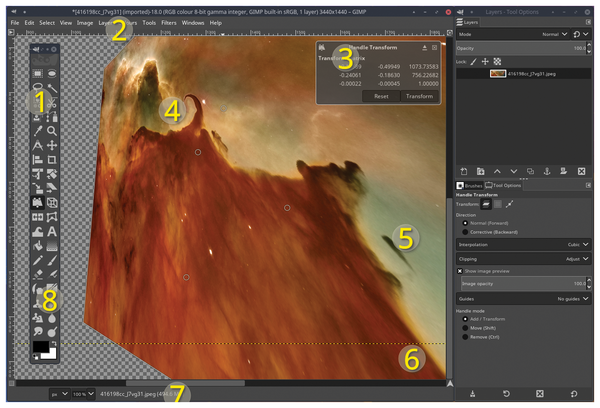Choose the Warp Transform tool
600x408 pixels.
pyautogui.click(x=38, y=232)
